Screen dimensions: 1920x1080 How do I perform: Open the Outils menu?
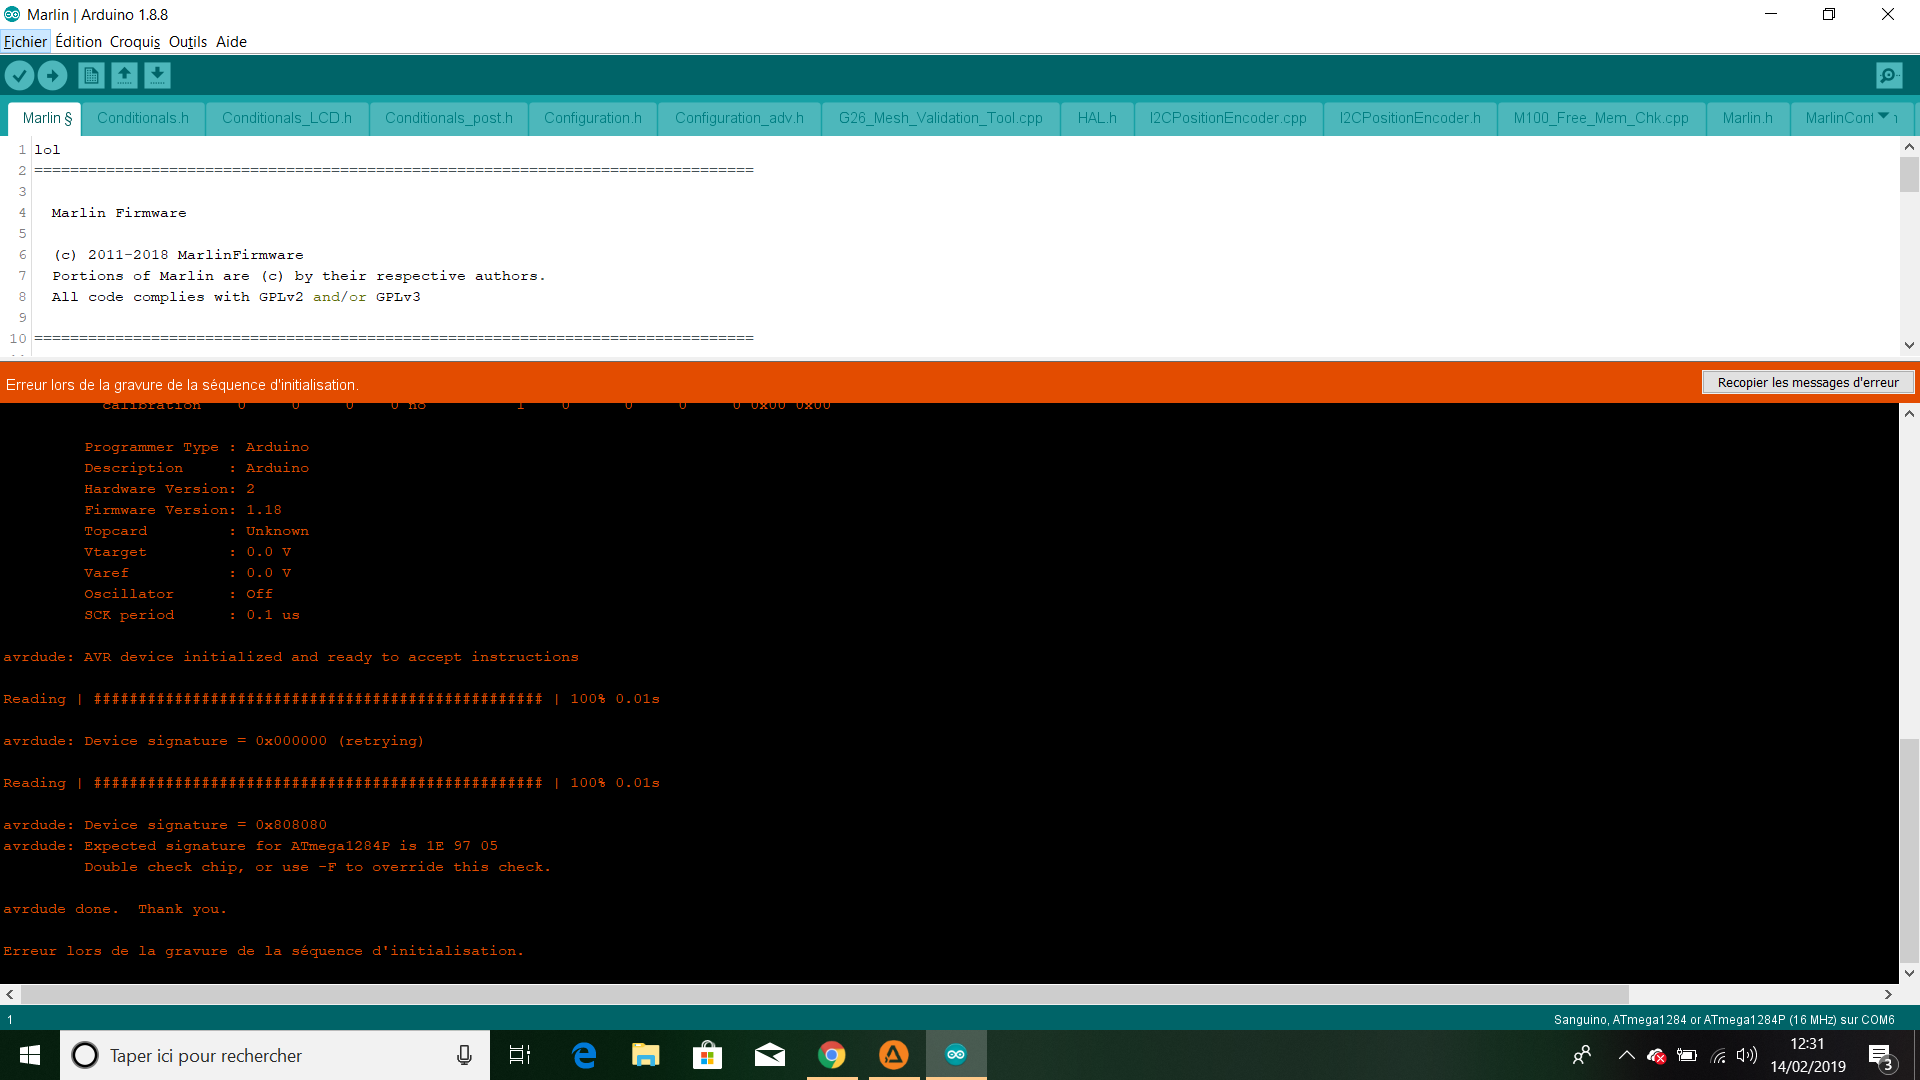pyautogui.click(x=187, y=41)
